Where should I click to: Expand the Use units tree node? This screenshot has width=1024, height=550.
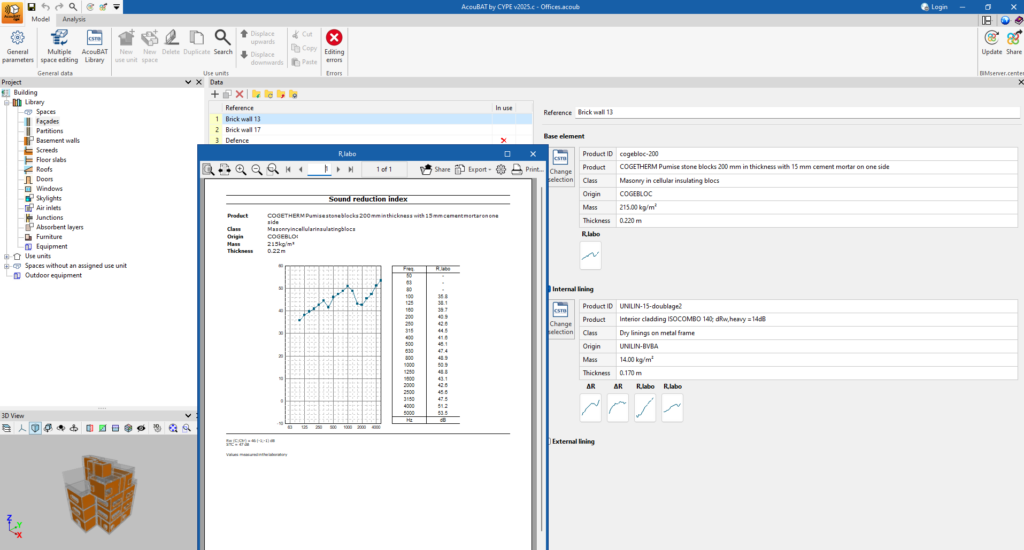point(7,256)
